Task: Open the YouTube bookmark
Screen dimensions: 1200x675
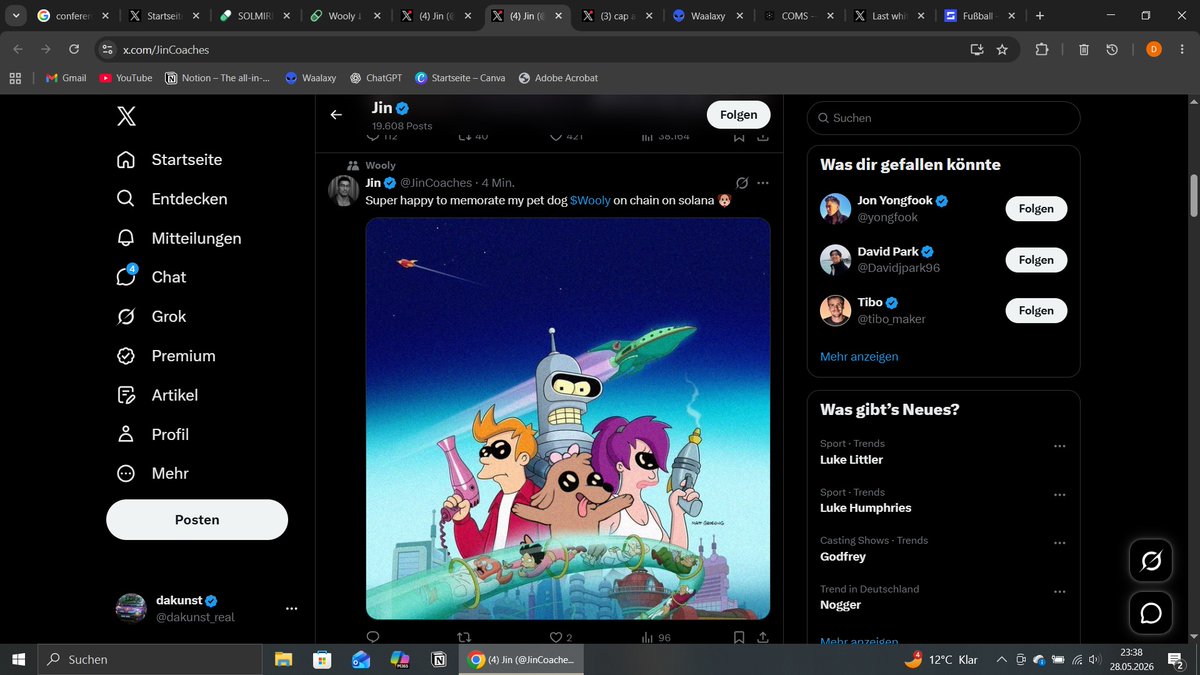Action: [125, 78]
